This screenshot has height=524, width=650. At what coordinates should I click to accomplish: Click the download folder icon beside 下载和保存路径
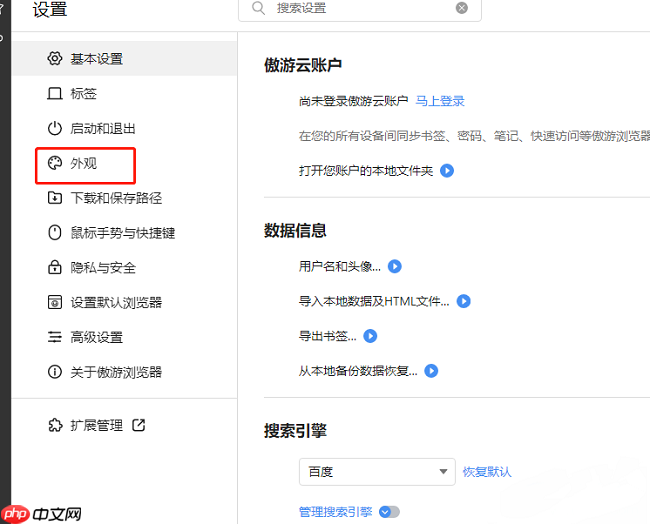pos(55,198)
